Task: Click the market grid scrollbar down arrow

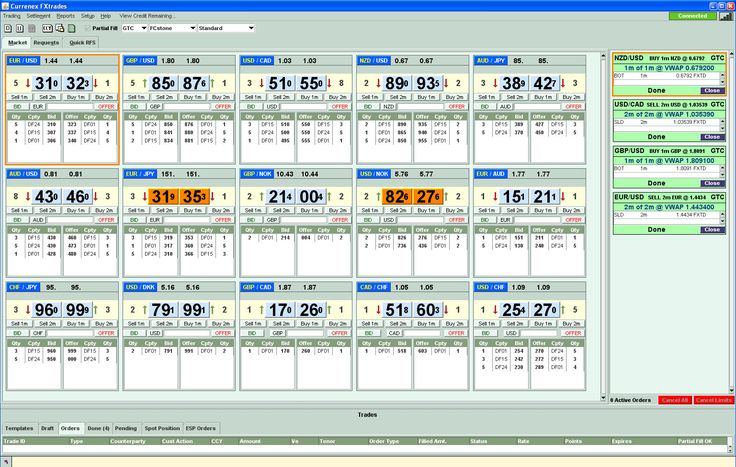Action: [x=603, y=398]
